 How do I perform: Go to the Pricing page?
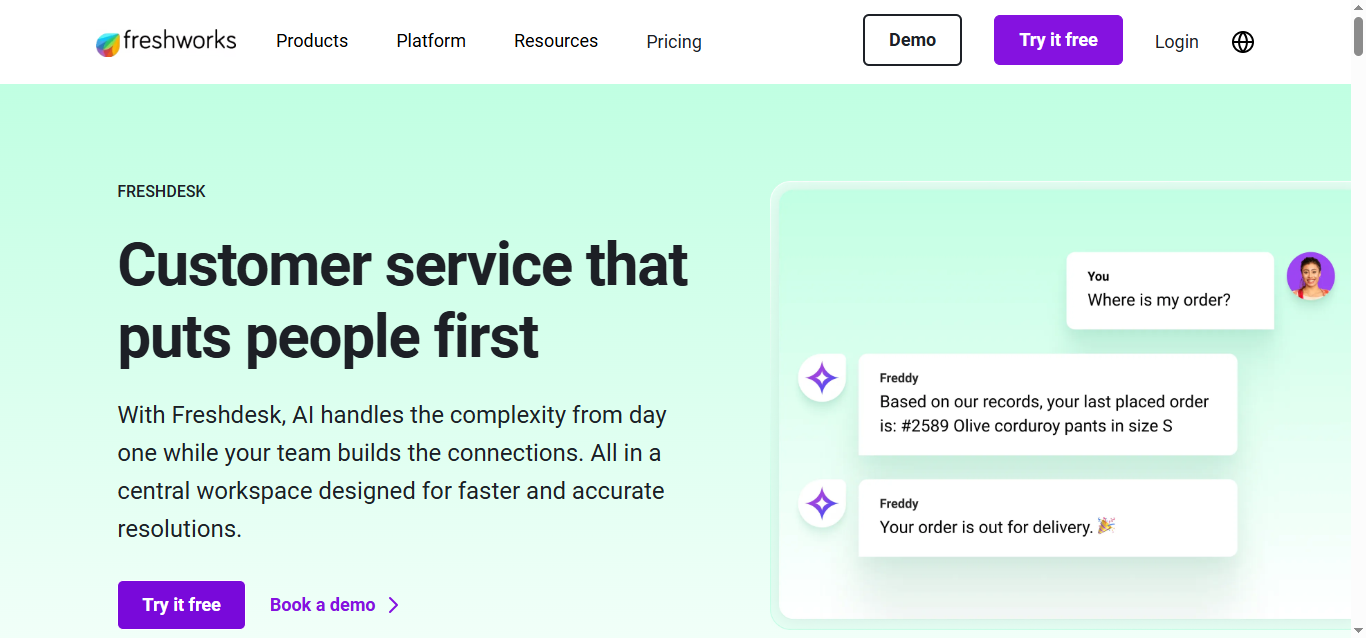point(674,42)
